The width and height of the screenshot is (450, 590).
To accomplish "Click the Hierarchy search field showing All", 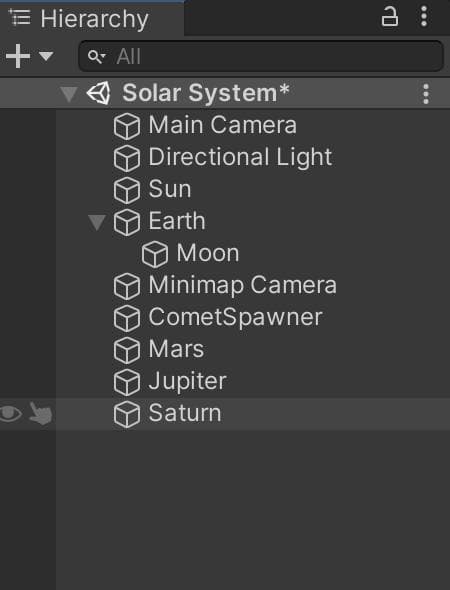I will (261, 56).
